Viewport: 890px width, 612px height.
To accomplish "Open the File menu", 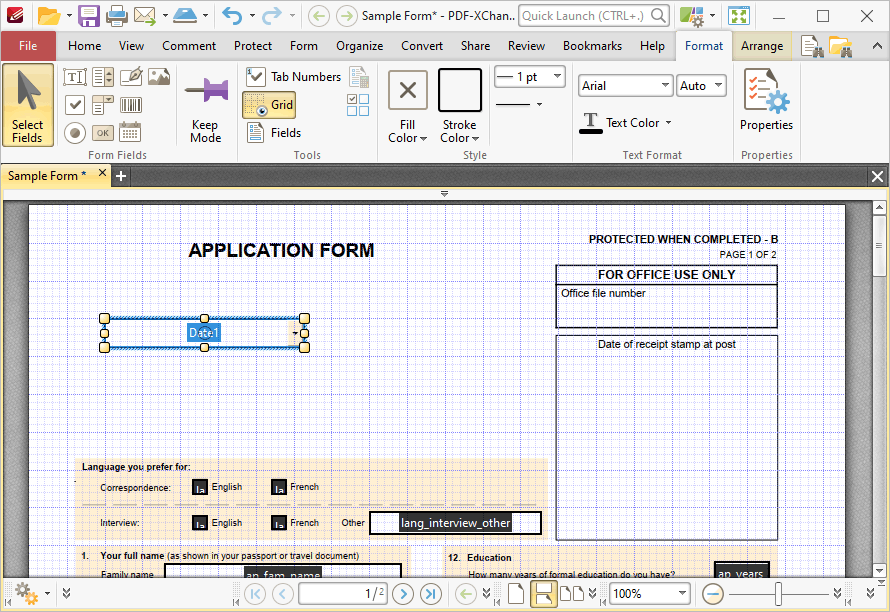I will tap(28, 46).
